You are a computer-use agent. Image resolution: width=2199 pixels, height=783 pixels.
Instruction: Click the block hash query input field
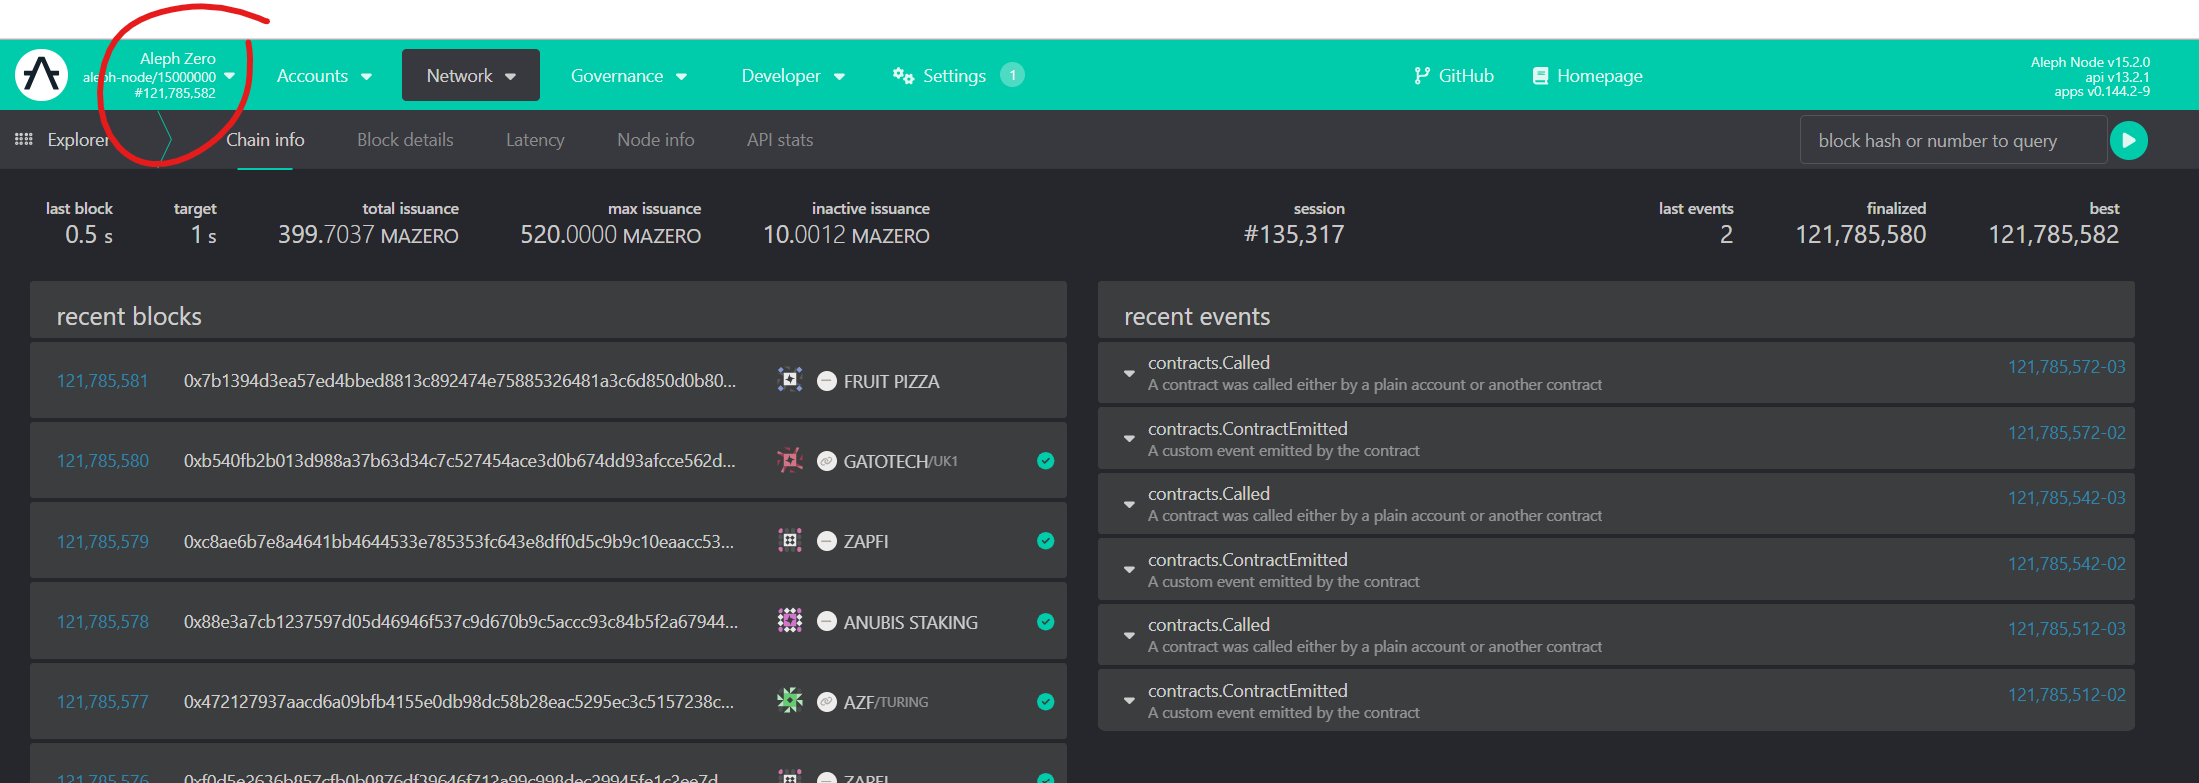(x=1952, y=141)
